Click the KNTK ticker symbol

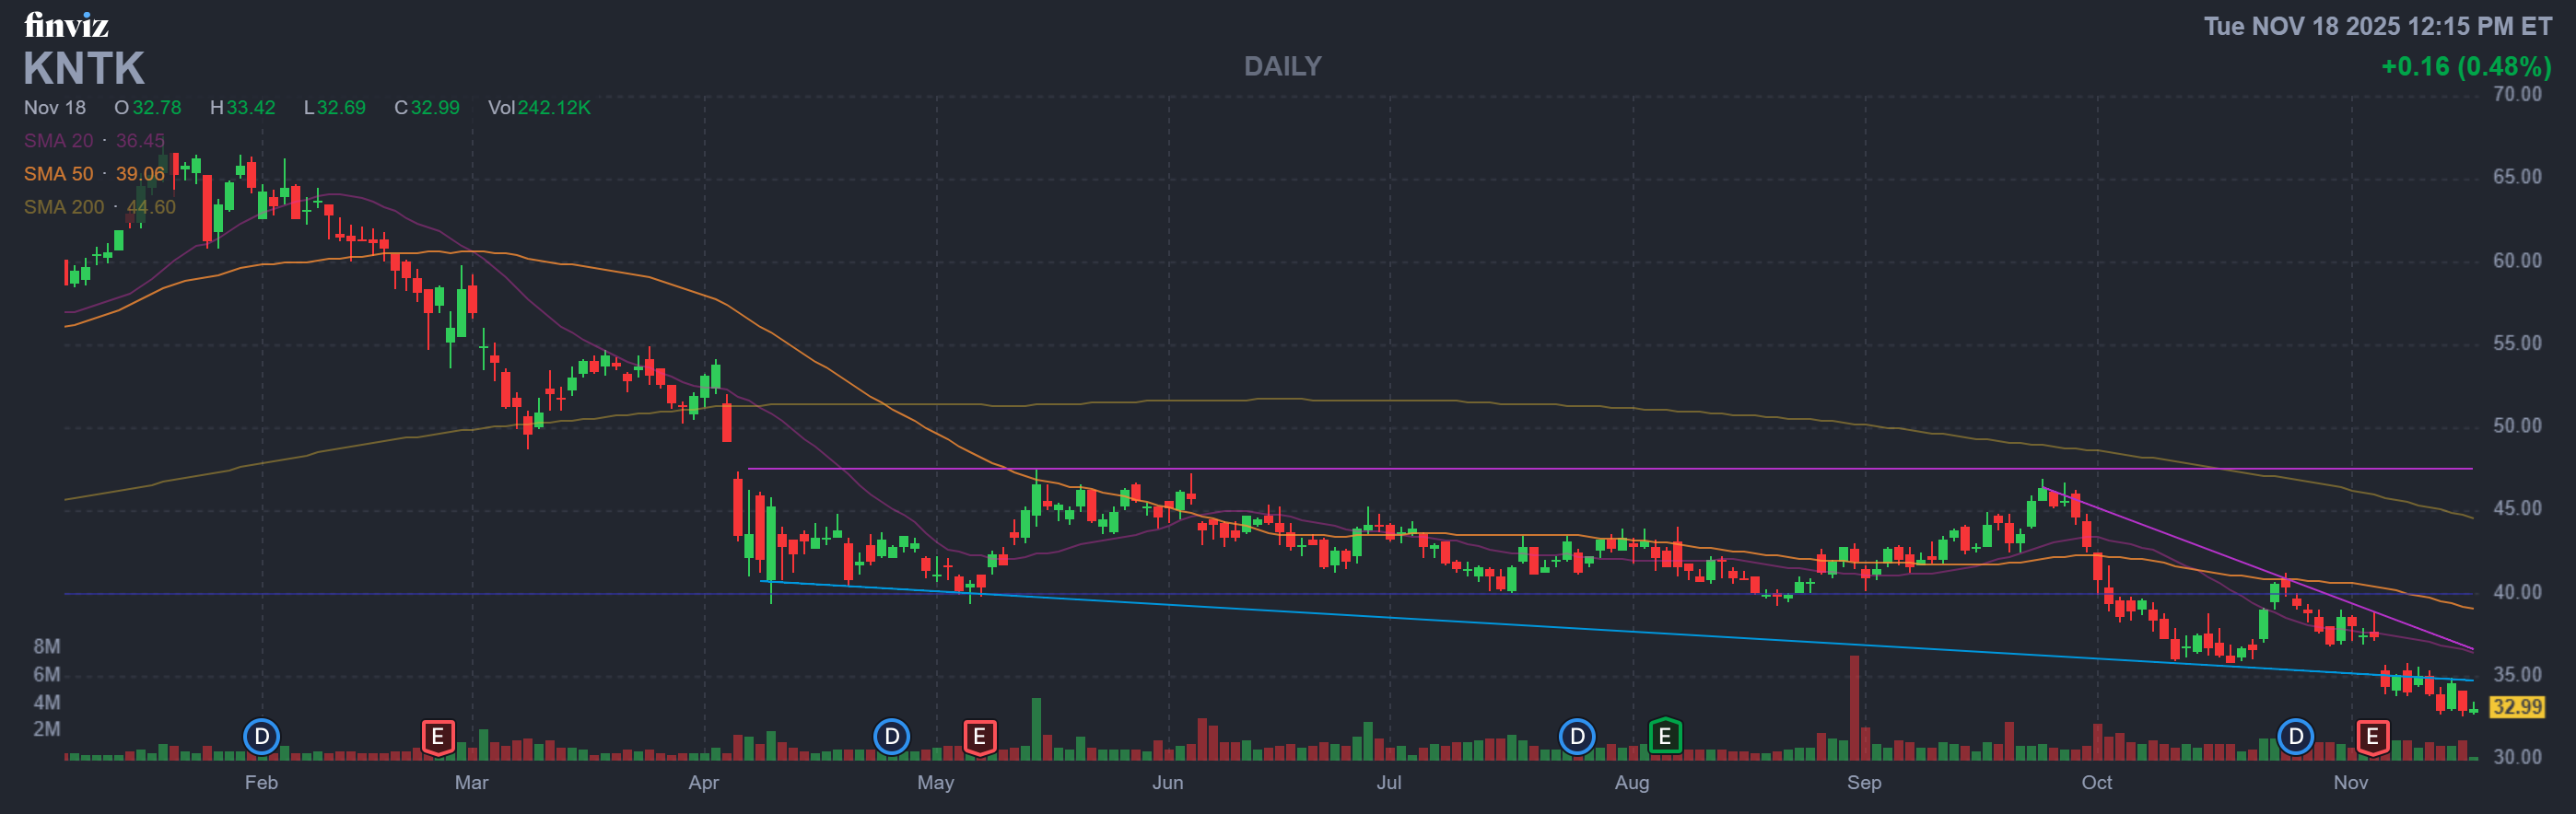[x=84, y=69]
